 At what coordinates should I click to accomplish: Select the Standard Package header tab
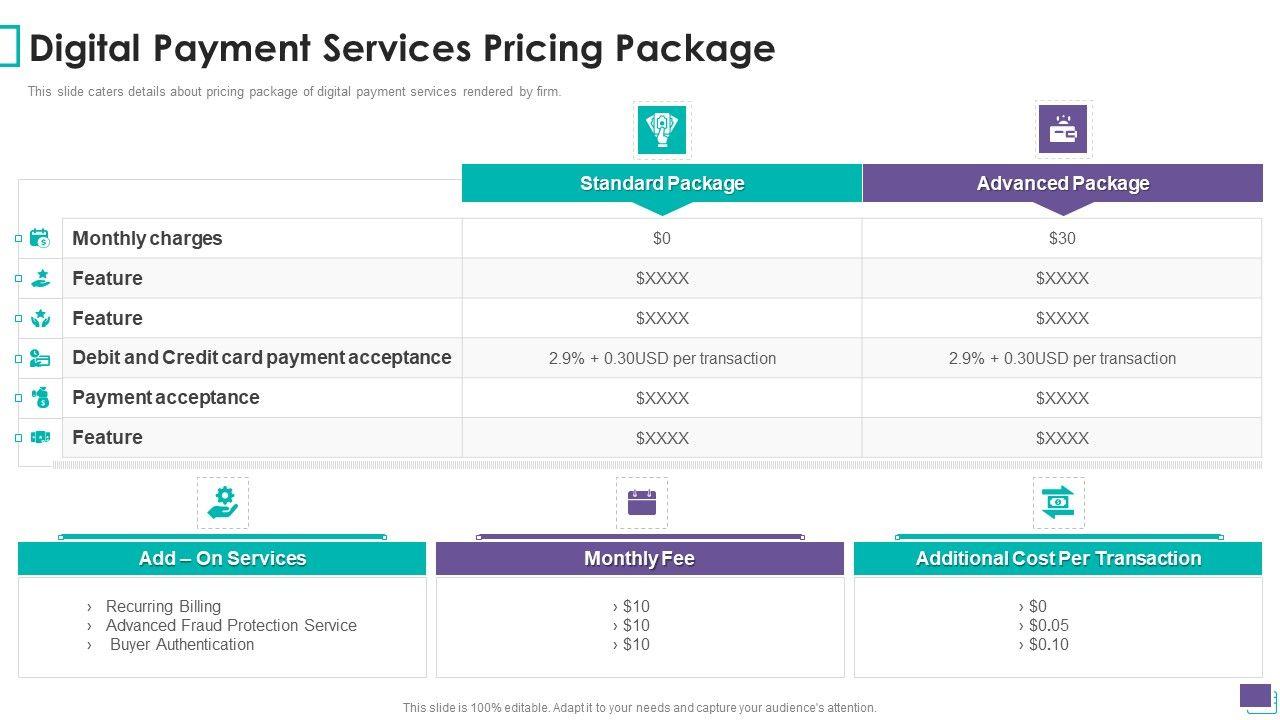point(662,184)
